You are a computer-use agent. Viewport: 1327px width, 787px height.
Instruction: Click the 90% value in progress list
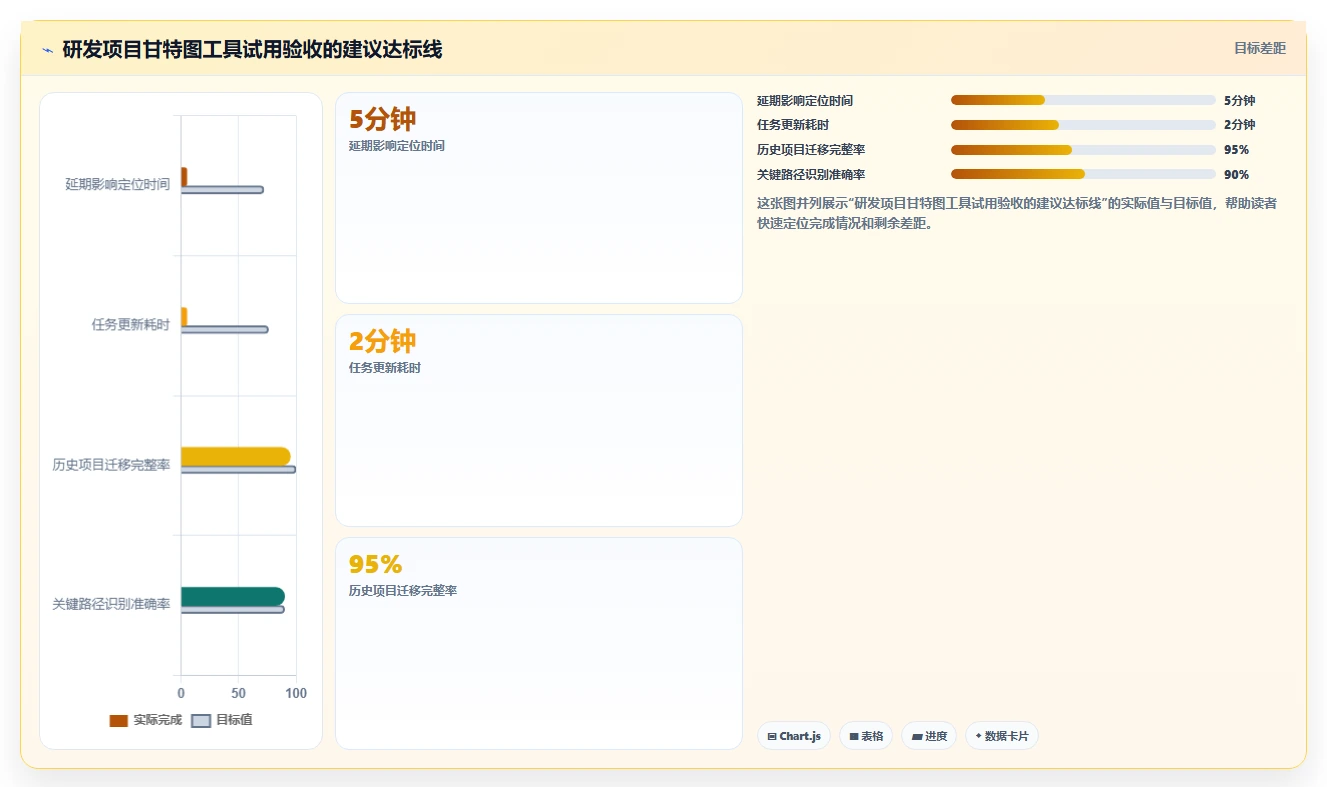[x=1236, y=174]
